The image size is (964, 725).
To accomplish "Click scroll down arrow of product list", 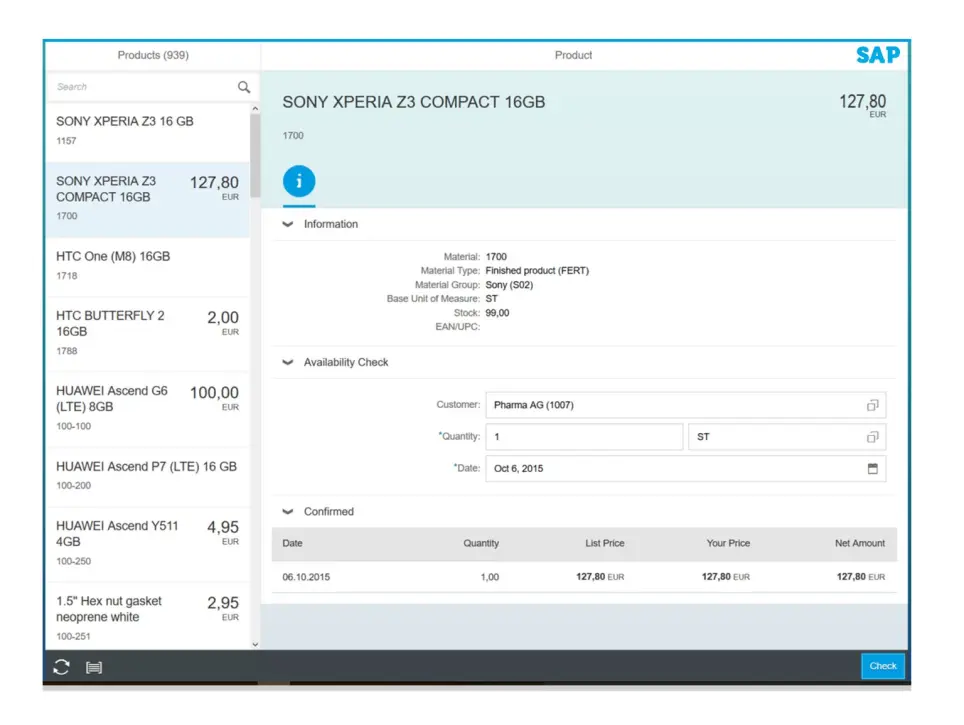I will click(255, 644).
